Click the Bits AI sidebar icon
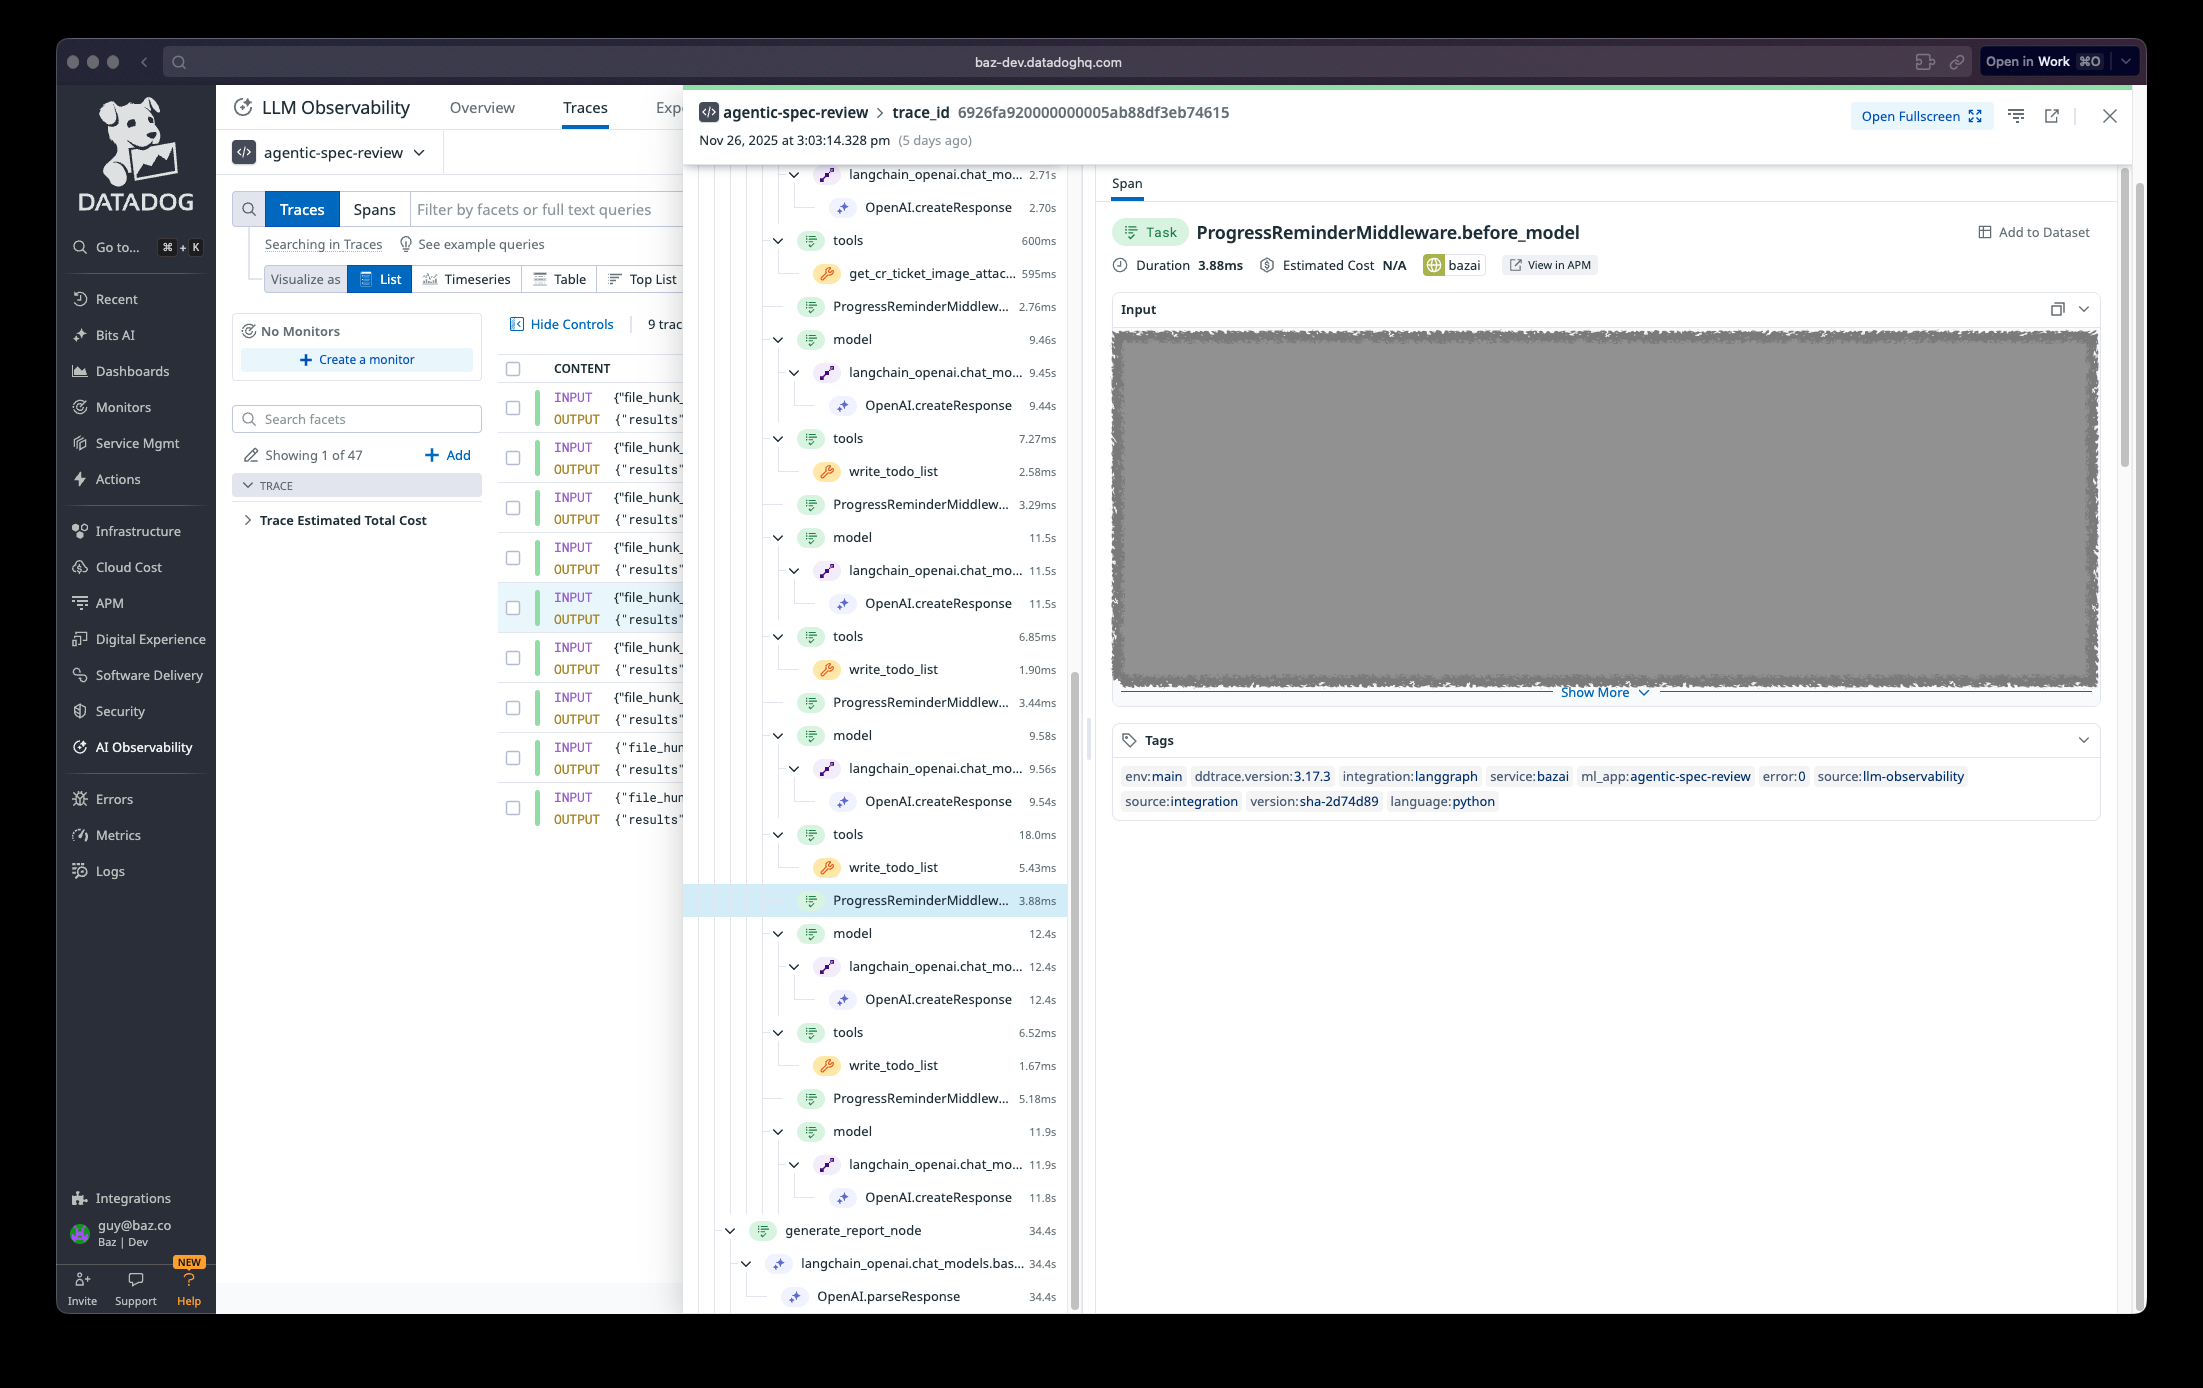 point(80,335)
